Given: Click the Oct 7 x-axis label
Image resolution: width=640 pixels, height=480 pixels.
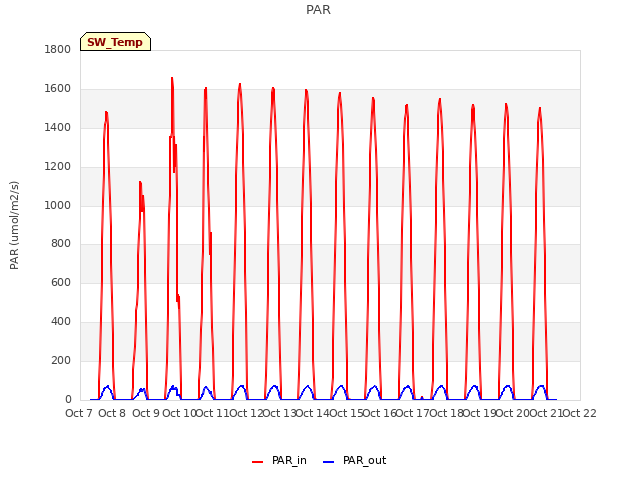Looking at the screenshot, I should pos(79,413).
